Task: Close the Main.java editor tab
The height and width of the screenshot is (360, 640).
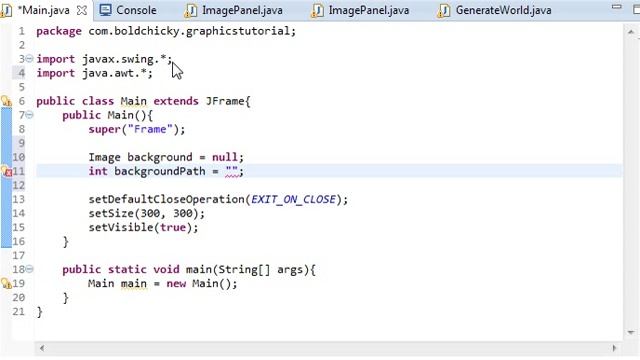Action: coord(82,11)
